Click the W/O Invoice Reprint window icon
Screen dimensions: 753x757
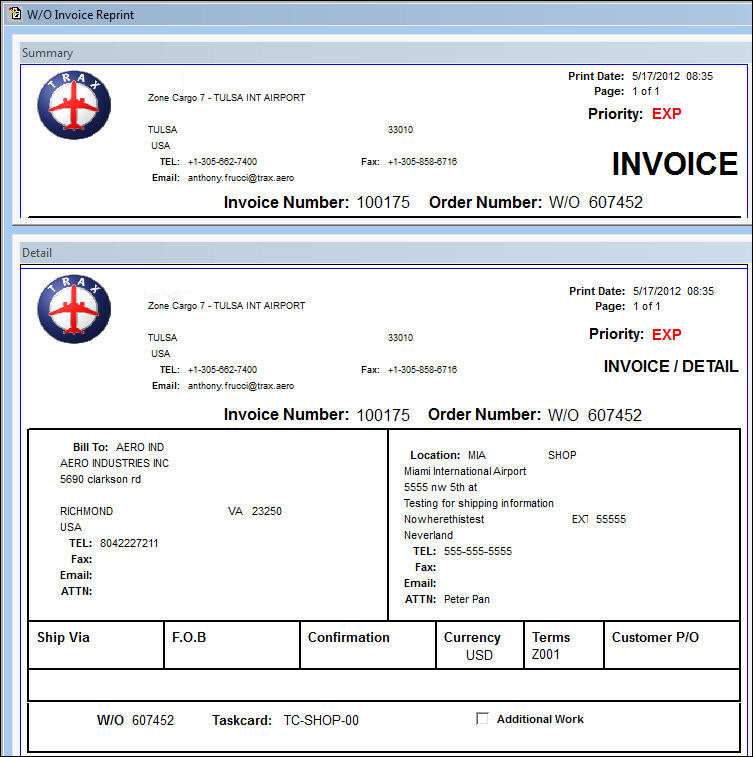[x=15, y=13]
